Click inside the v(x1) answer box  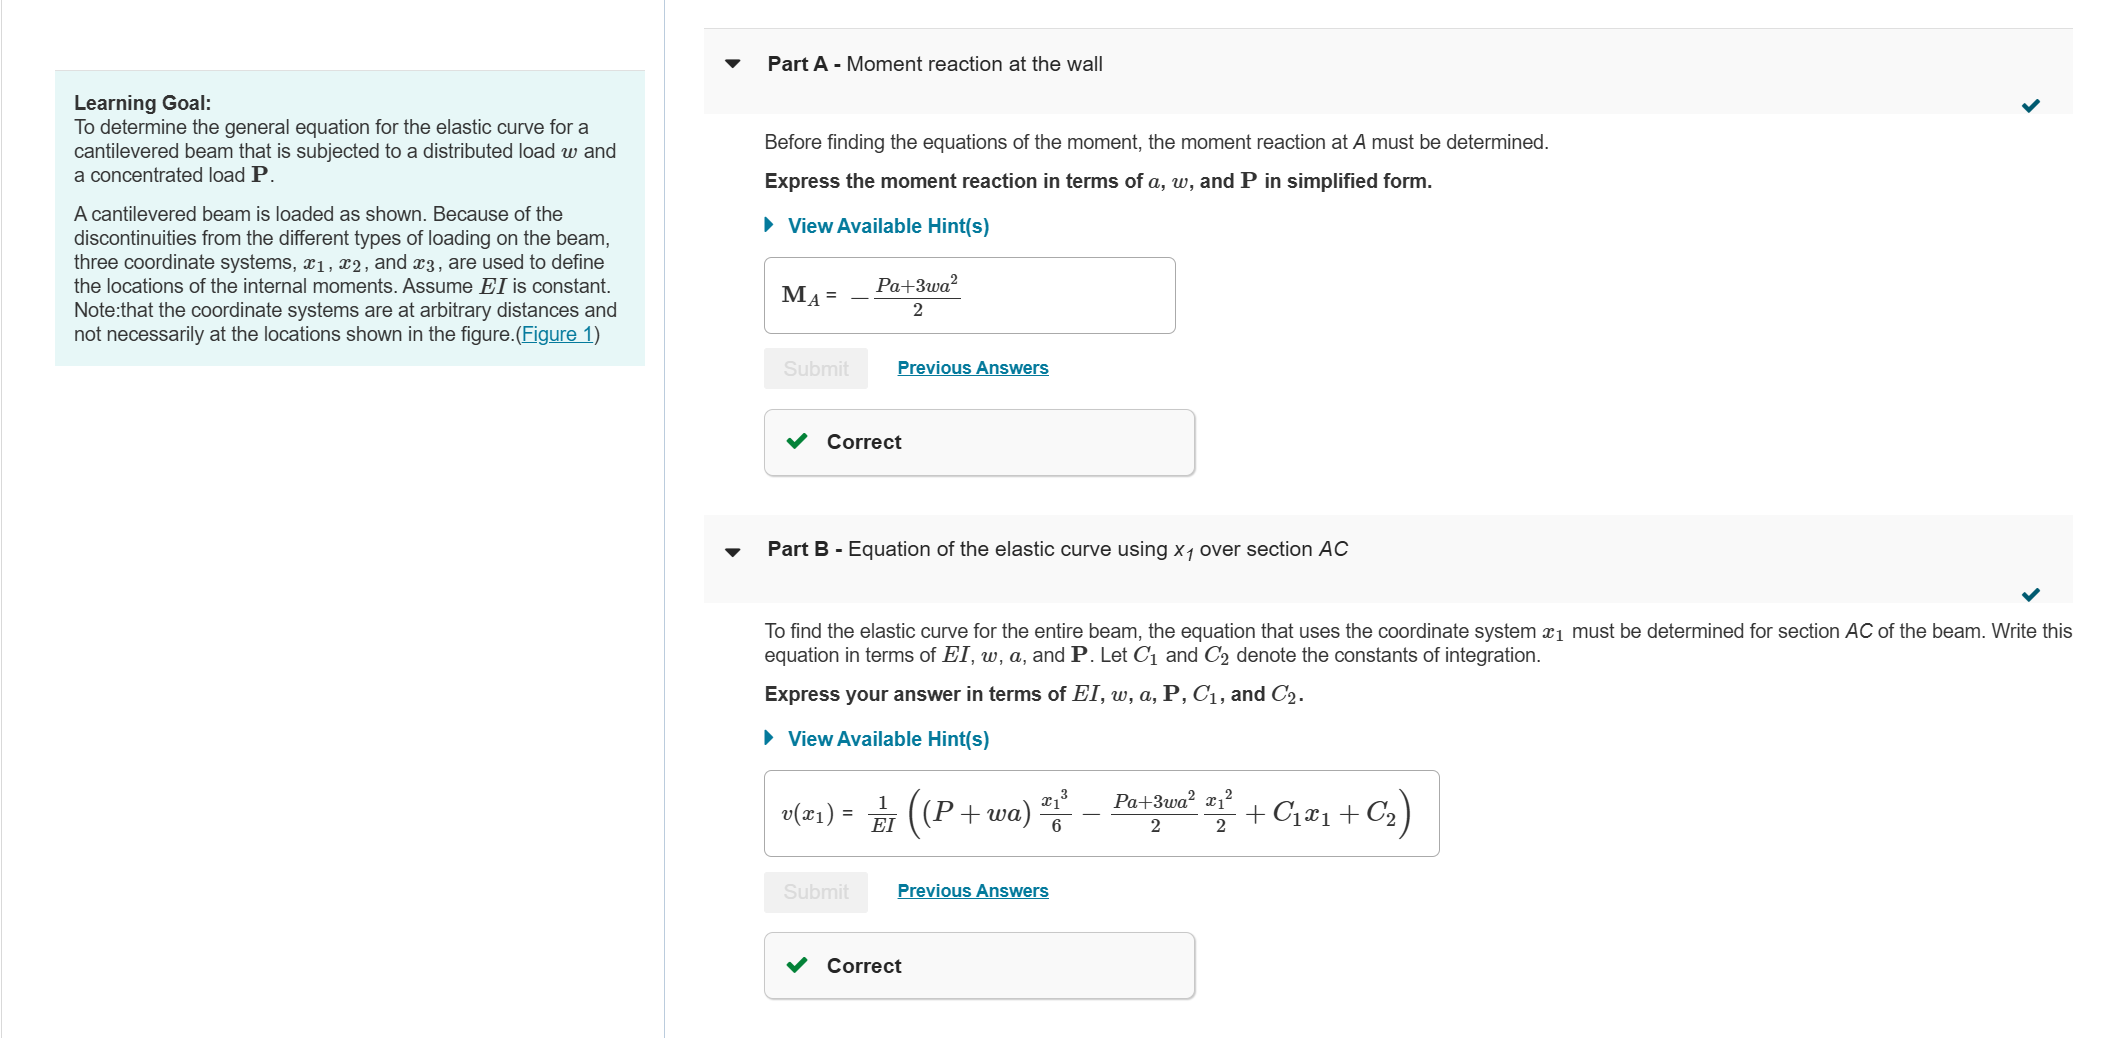tap(1100, 812)
